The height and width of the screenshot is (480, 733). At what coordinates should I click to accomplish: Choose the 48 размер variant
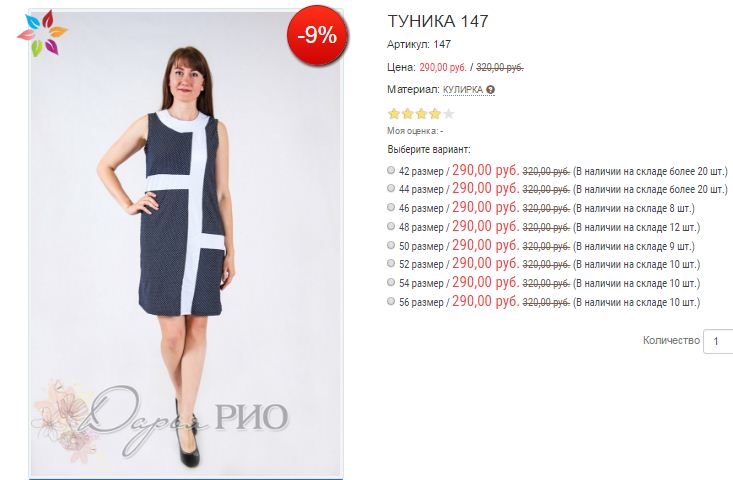tap(391, 226)
